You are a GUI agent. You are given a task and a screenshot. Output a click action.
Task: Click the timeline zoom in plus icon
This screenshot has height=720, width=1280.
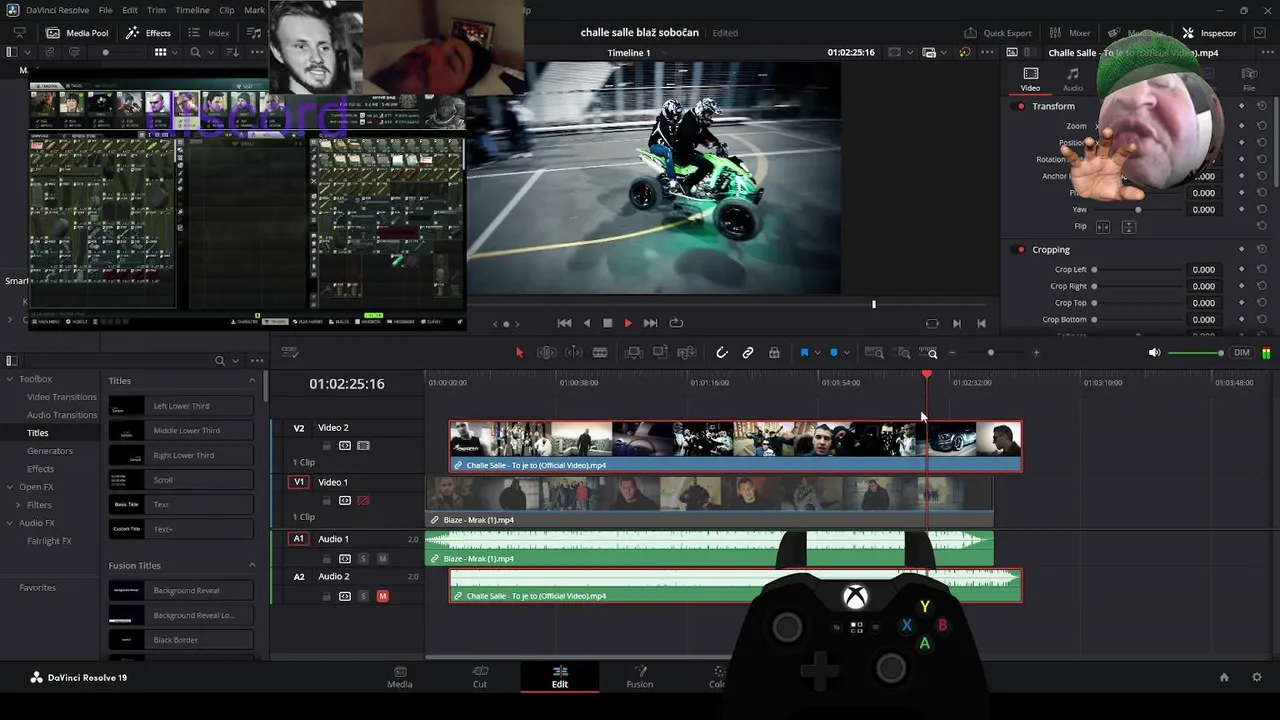(1036, 353)
